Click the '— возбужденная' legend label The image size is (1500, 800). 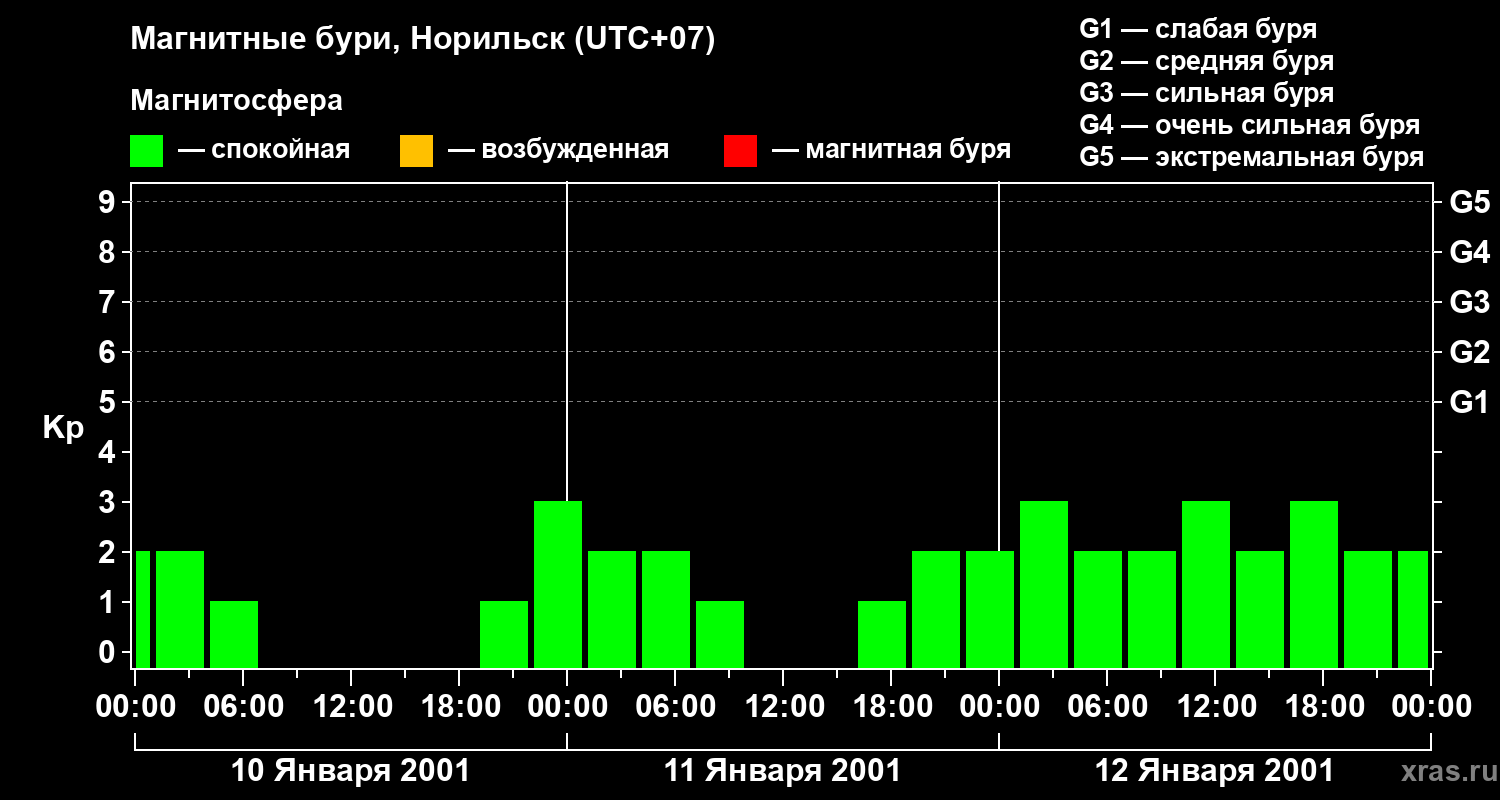(558, 150)
